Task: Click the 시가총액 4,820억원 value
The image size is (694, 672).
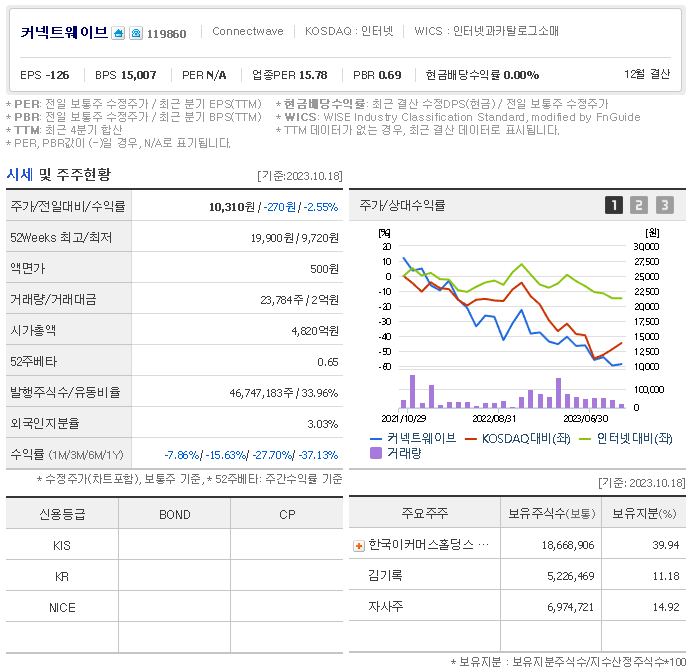Action: (x=315, y=331)
